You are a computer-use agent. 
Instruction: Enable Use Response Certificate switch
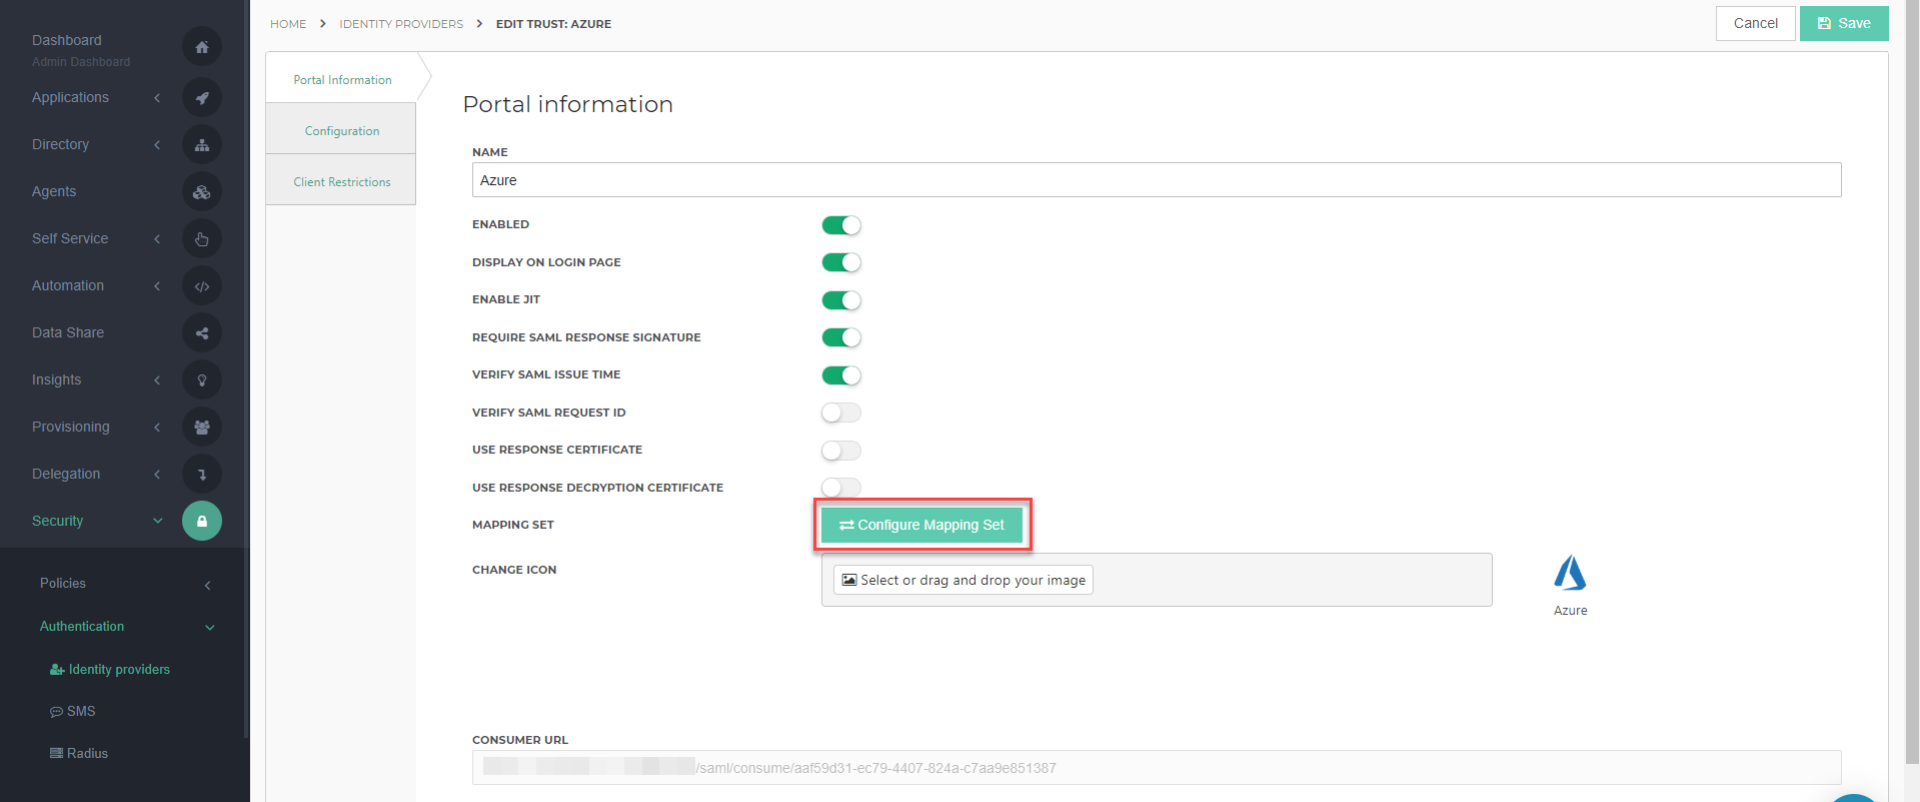click(x=841, y=450)
